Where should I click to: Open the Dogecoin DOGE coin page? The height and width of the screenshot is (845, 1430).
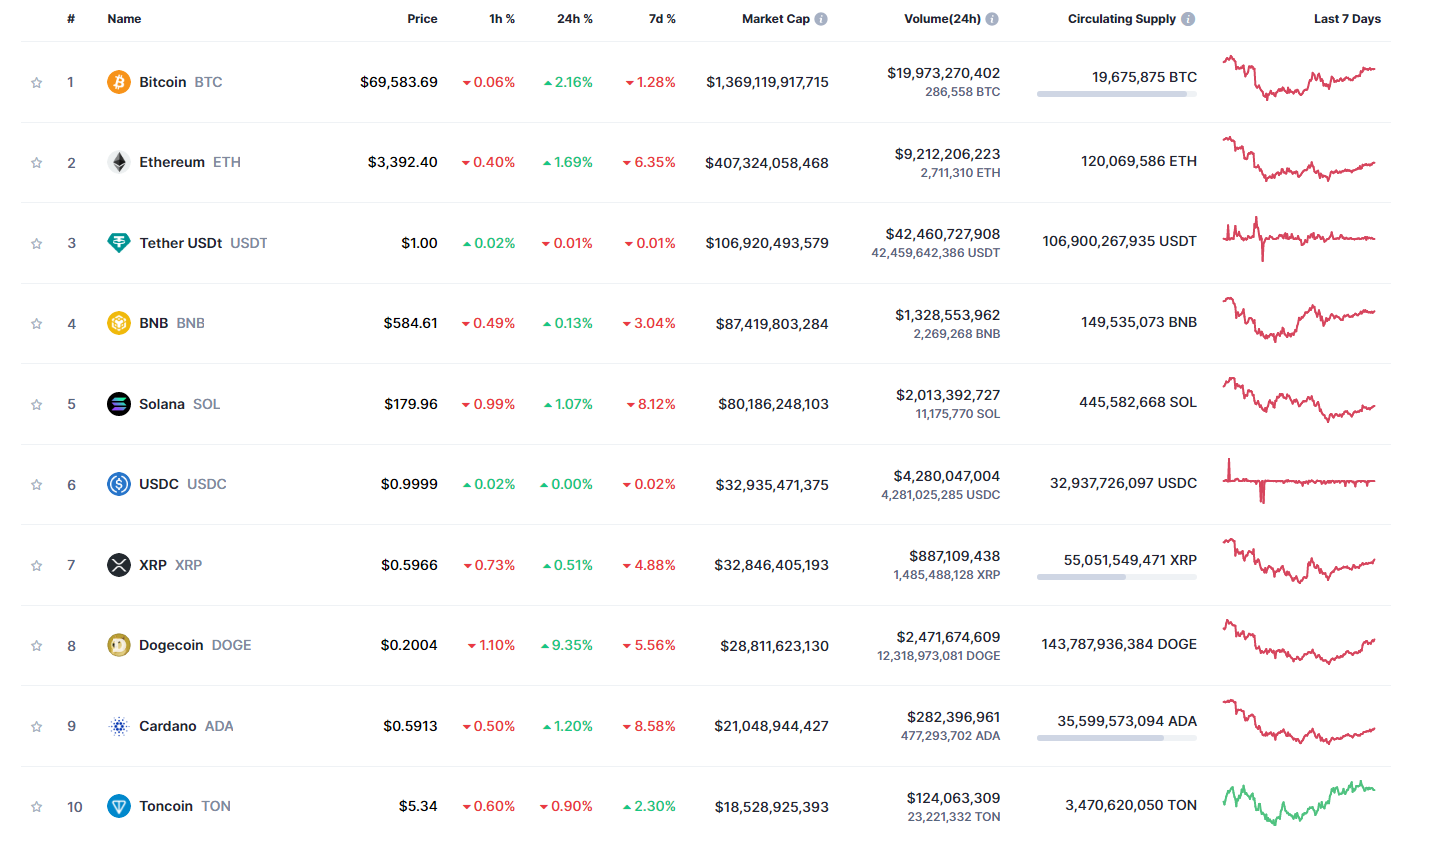195,645
